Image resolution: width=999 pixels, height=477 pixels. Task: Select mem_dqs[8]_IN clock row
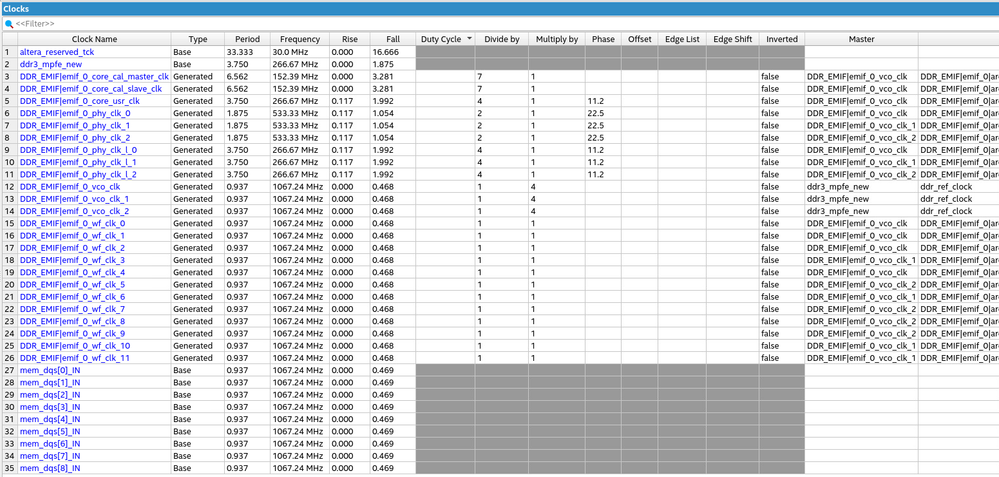pos(50,468)
